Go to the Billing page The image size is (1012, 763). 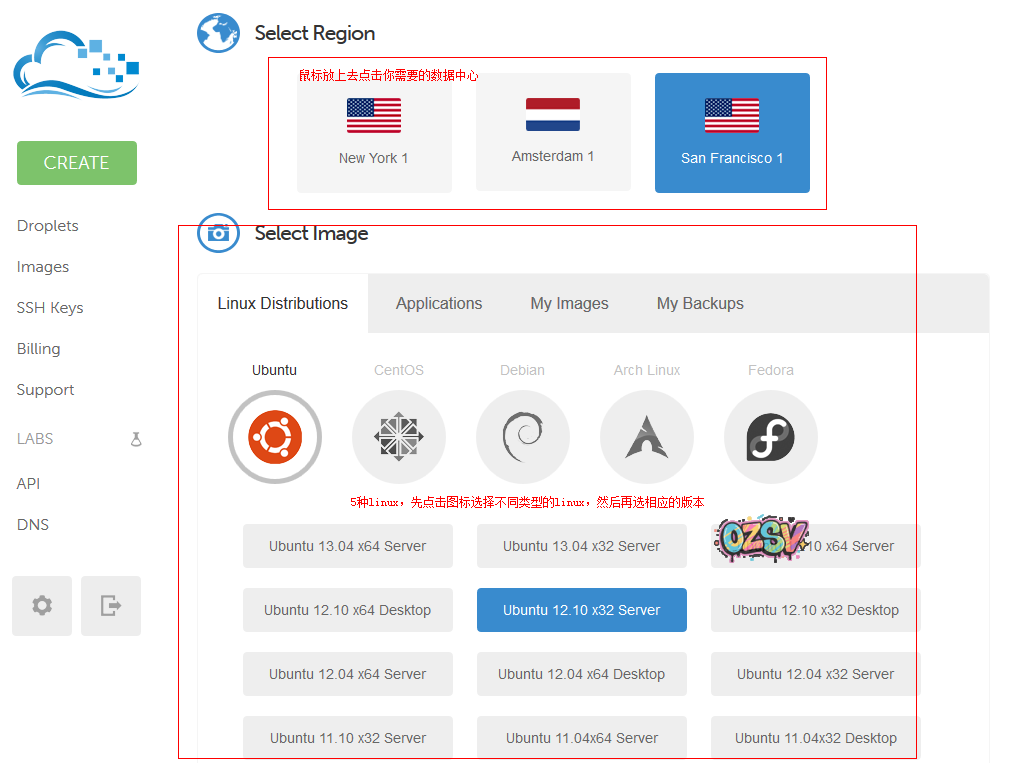click(x=38, y=348)
